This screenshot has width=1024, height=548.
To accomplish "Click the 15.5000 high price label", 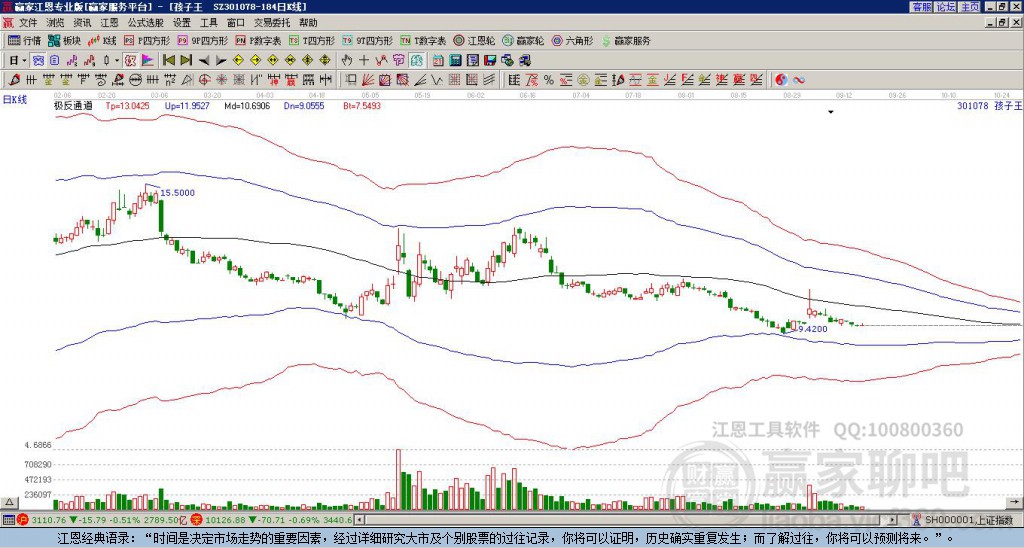I will pyautogui.click(x=178, y=193).
